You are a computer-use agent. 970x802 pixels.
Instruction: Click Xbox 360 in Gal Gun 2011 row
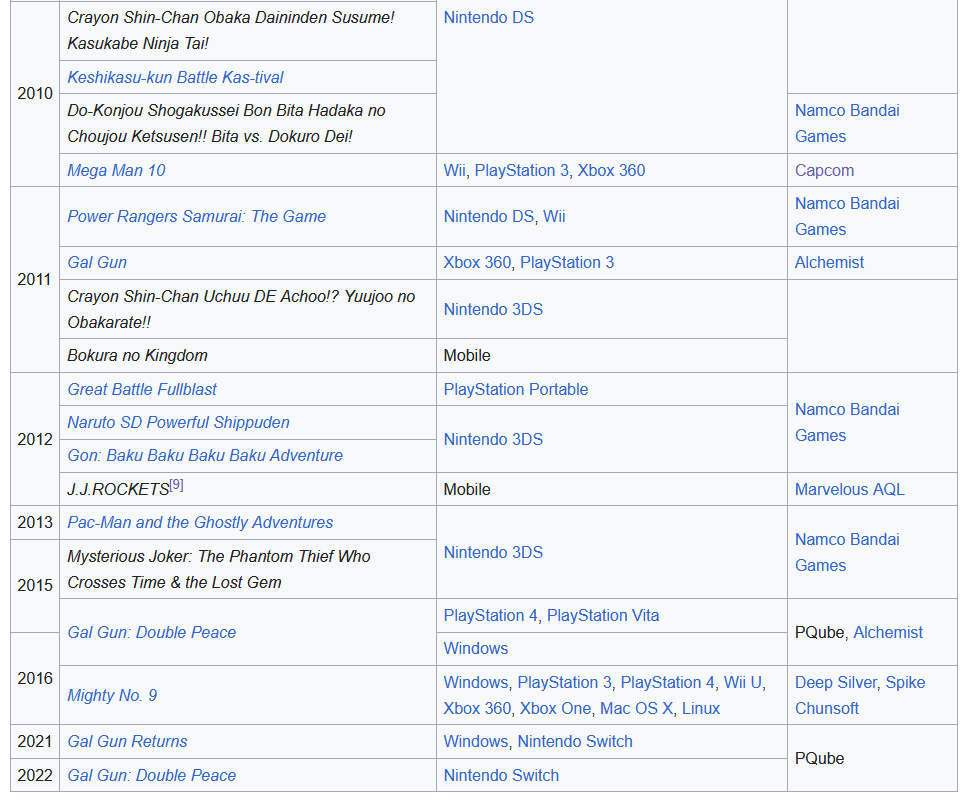click(x=478, y=262)
